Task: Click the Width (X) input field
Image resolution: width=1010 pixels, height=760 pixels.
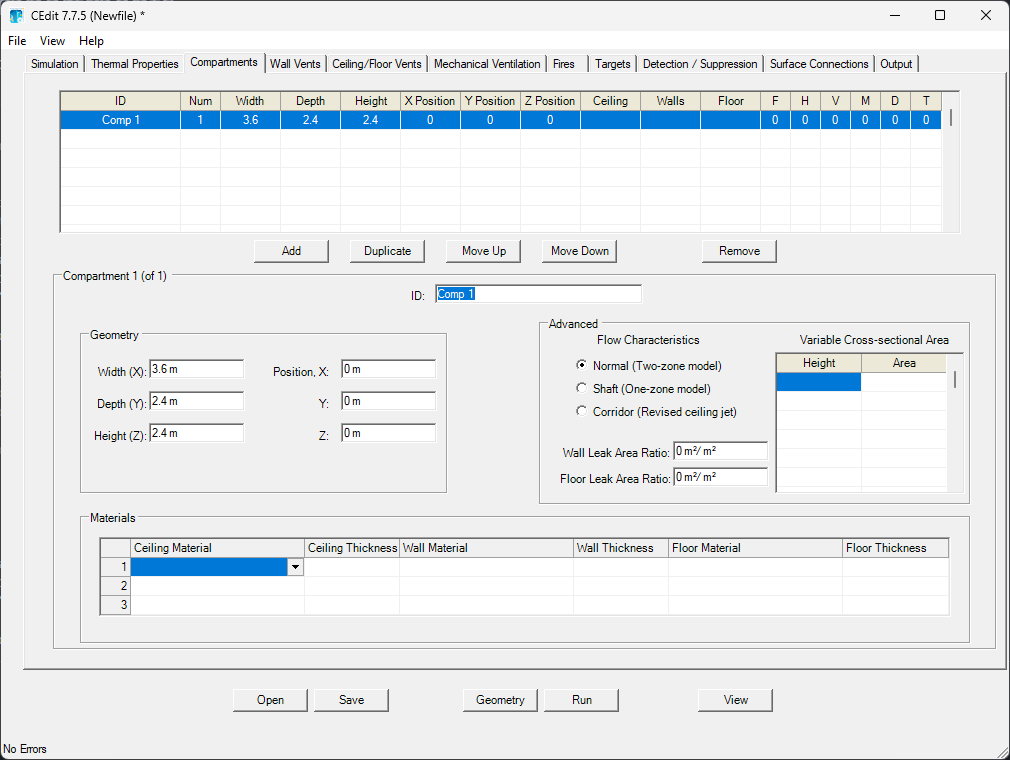Action: pyautogui.click(x=196, y=370)
